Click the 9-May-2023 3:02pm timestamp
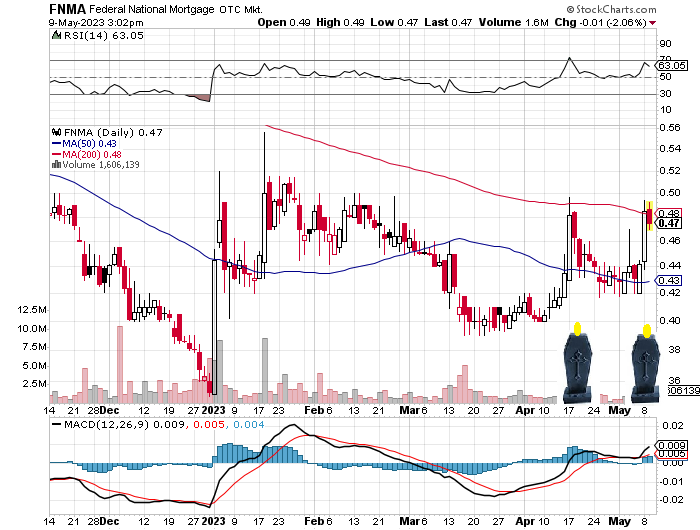The height and width of the screenshot is (530, 700). click(96, 23)
